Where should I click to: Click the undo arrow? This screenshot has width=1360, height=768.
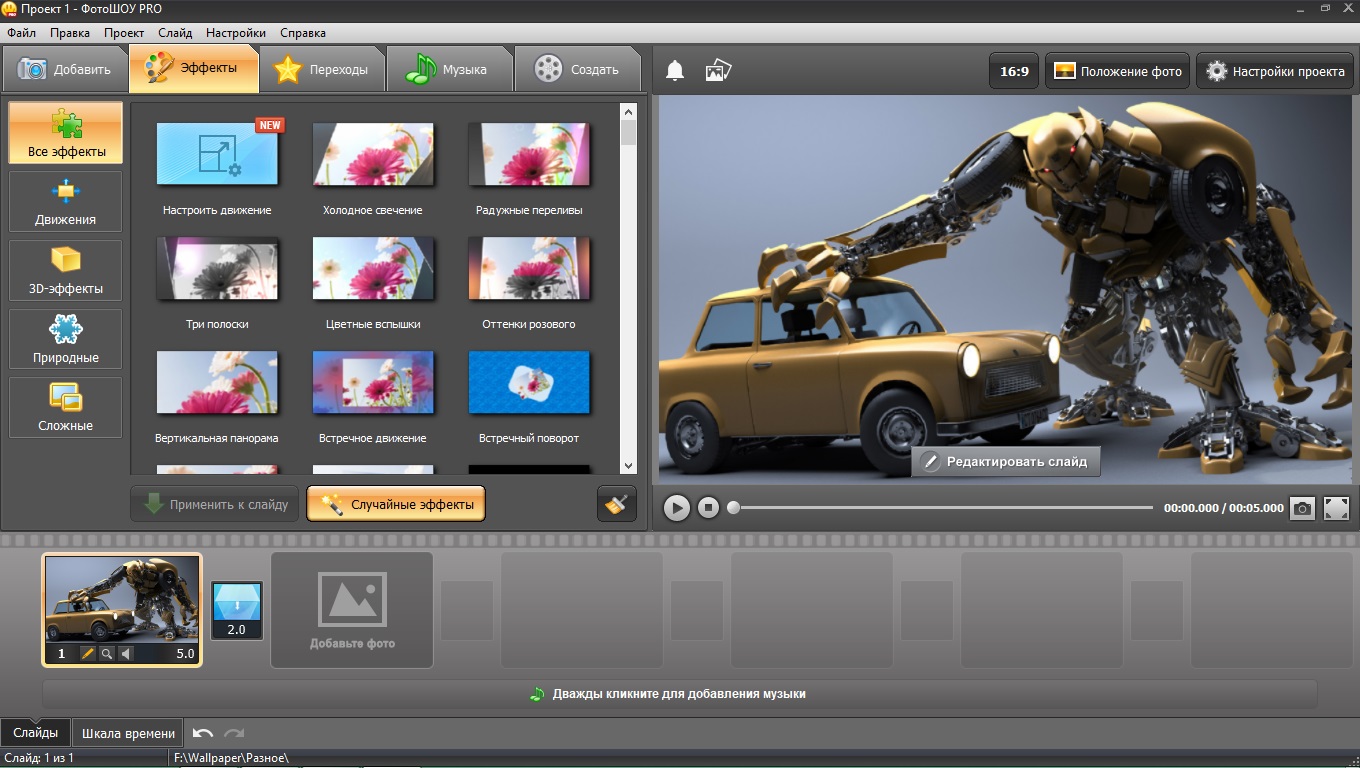[203, 733]
